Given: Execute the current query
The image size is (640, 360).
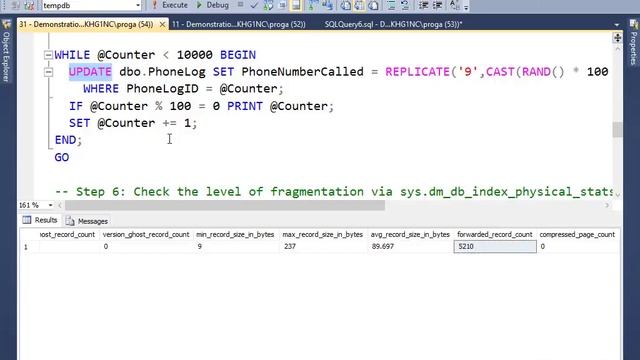Looking at the screenshot, I should point(170,5).
